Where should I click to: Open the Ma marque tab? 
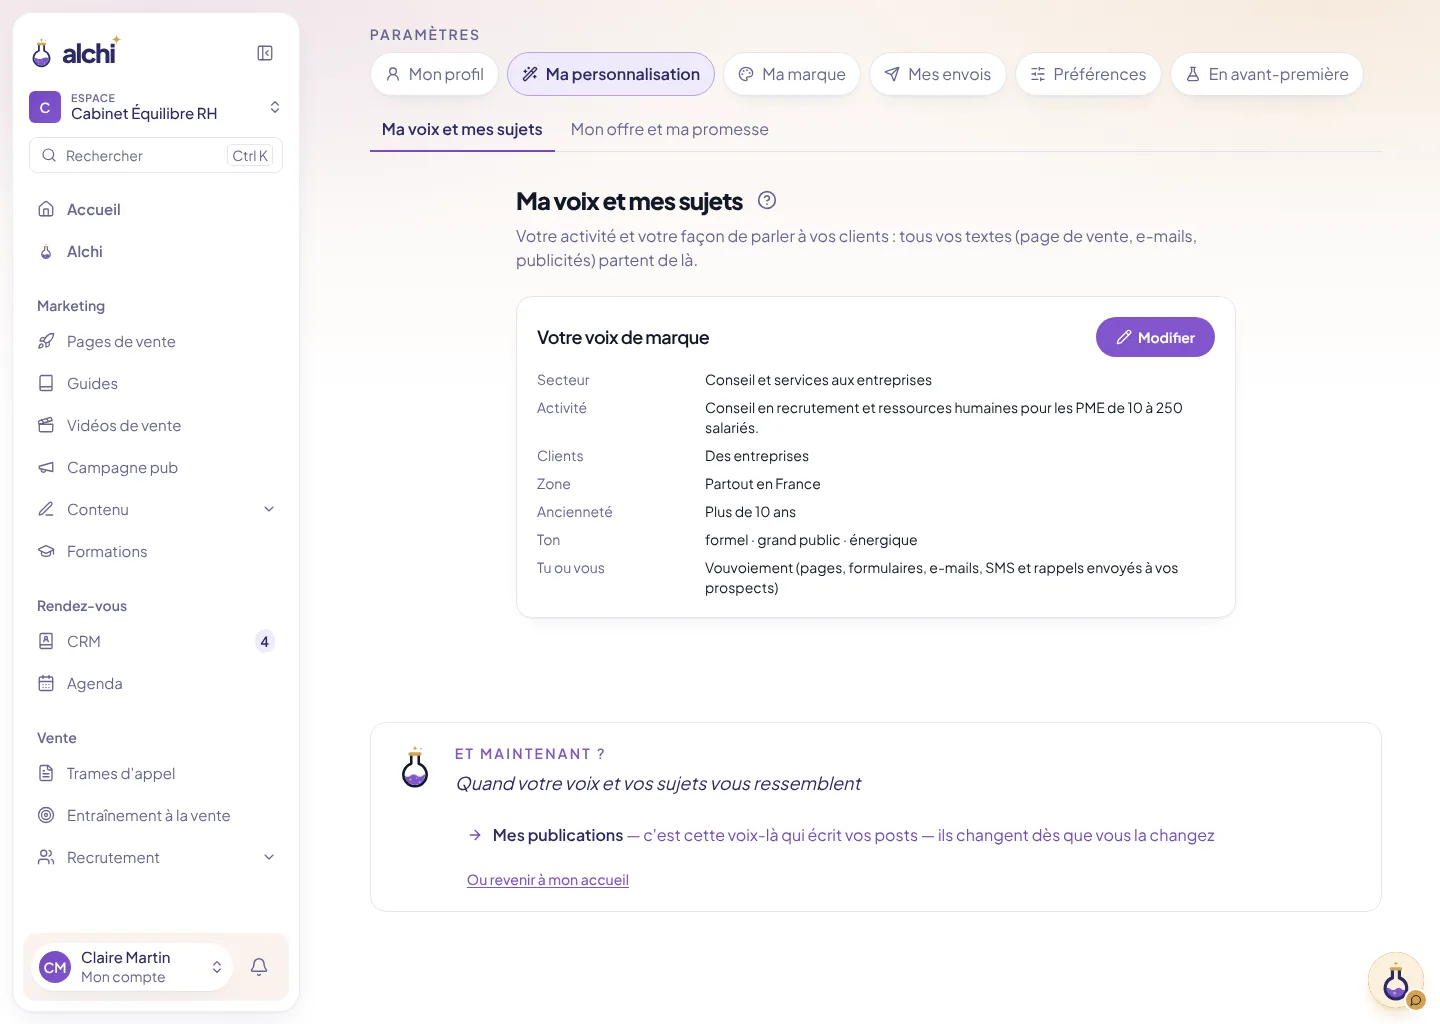click(x=792, y=74)
